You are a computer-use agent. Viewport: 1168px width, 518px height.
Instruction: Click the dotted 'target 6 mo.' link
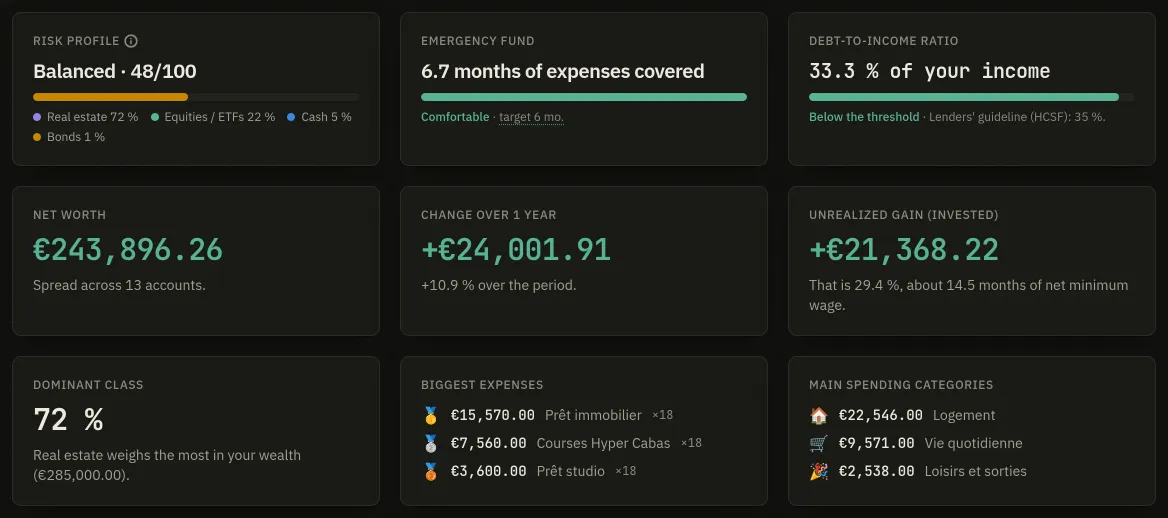(531, 118)
